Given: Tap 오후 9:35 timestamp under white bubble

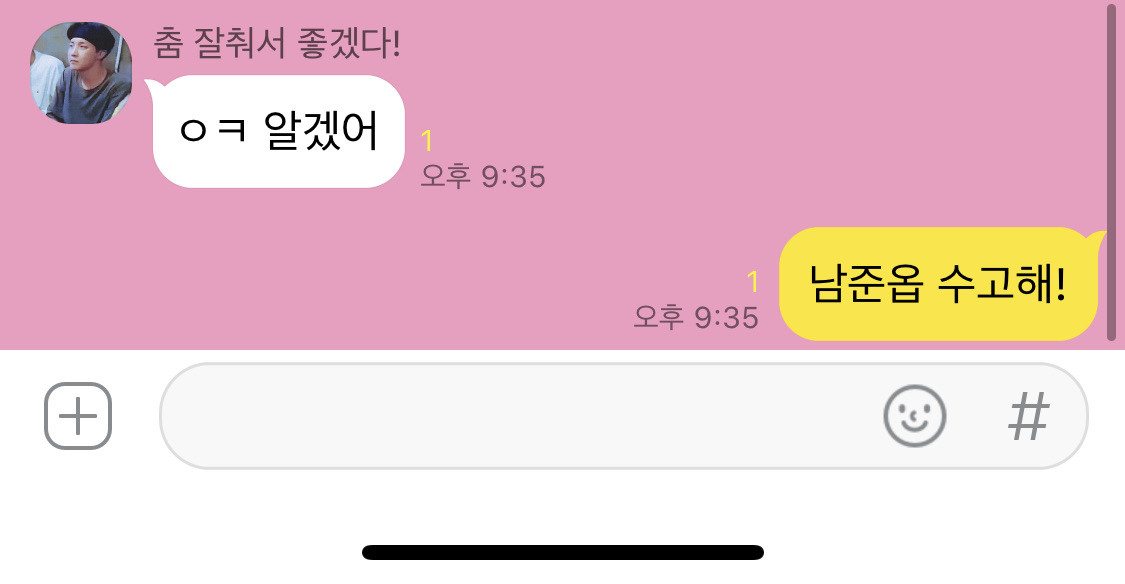Looking at the screenshot, I should coord(483,176).
